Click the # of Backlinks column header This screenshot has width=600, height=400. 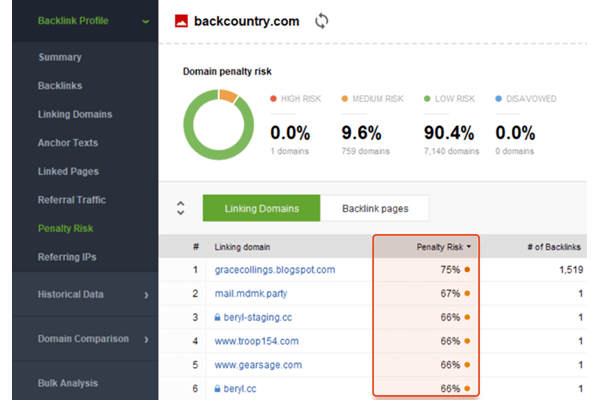point(554,247)
